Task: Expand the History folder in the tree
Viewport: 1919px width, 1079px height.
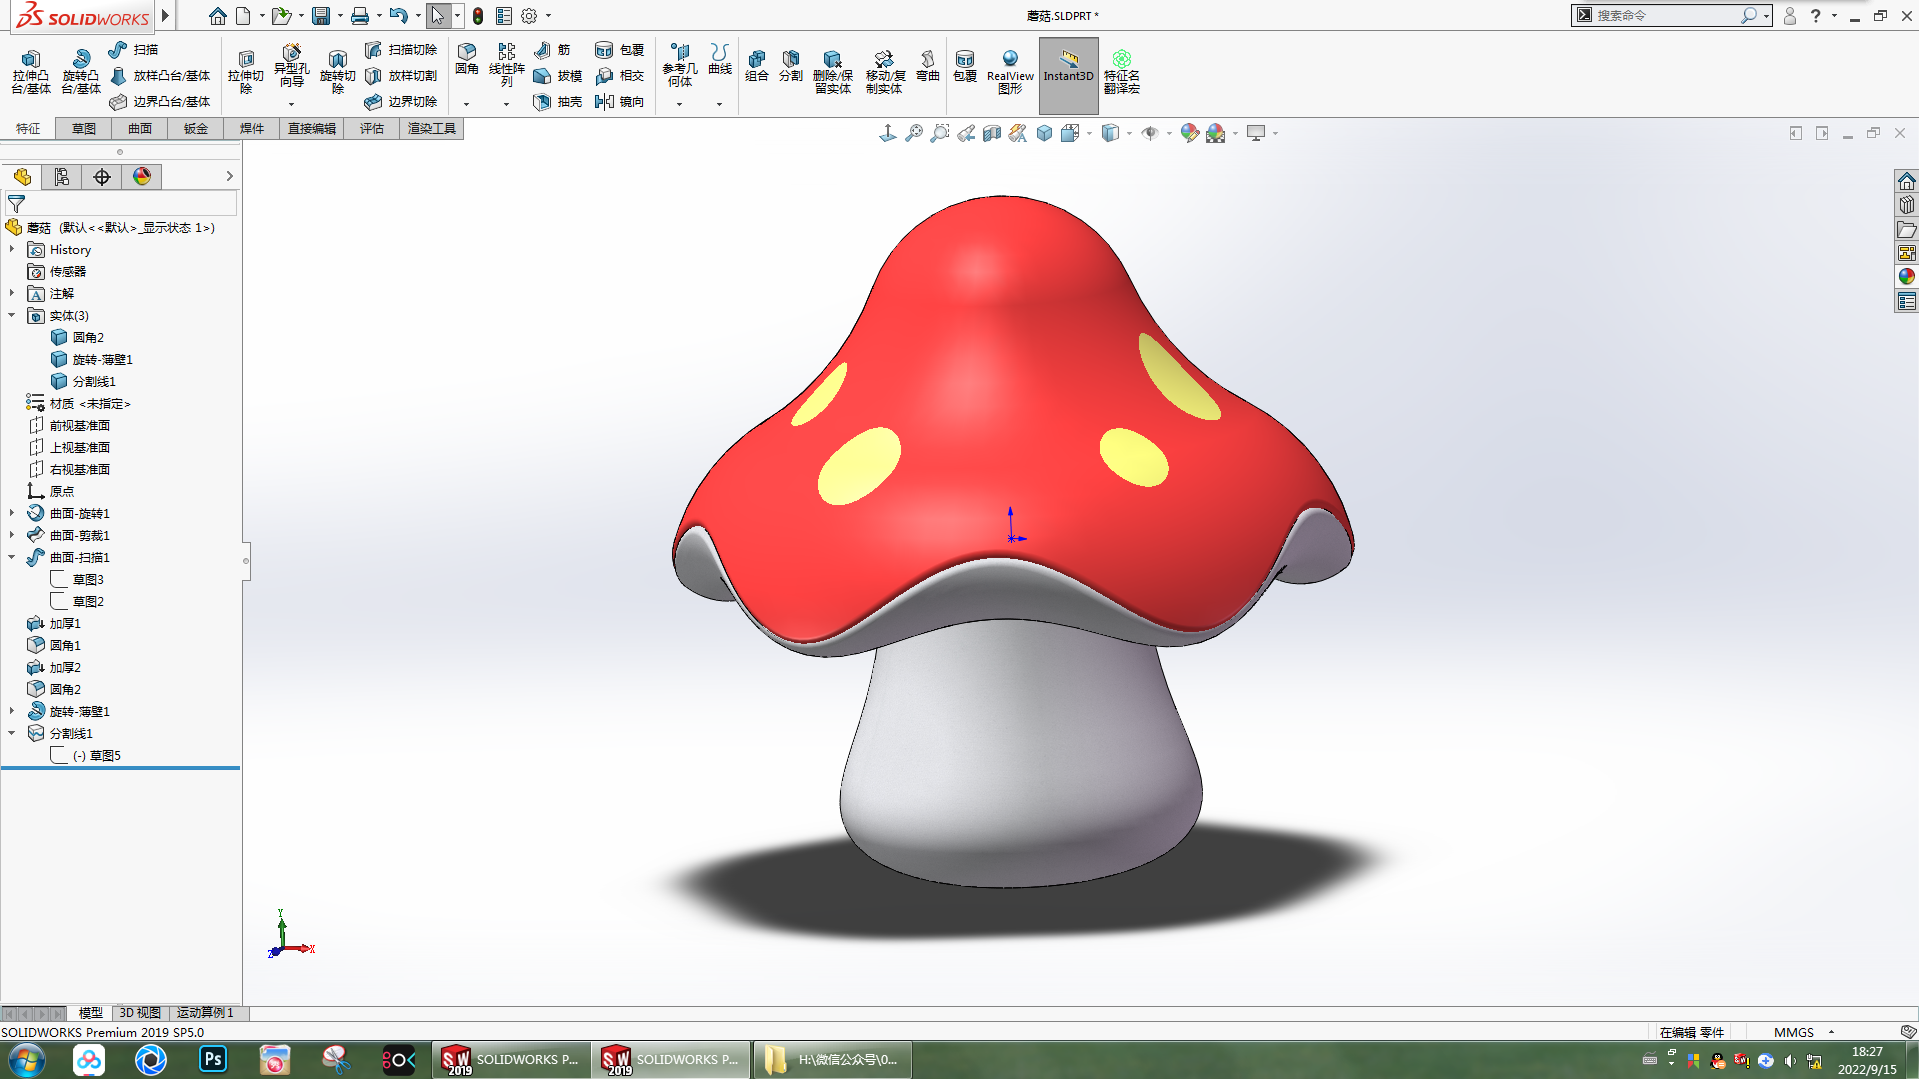Action: coord(12,249)
